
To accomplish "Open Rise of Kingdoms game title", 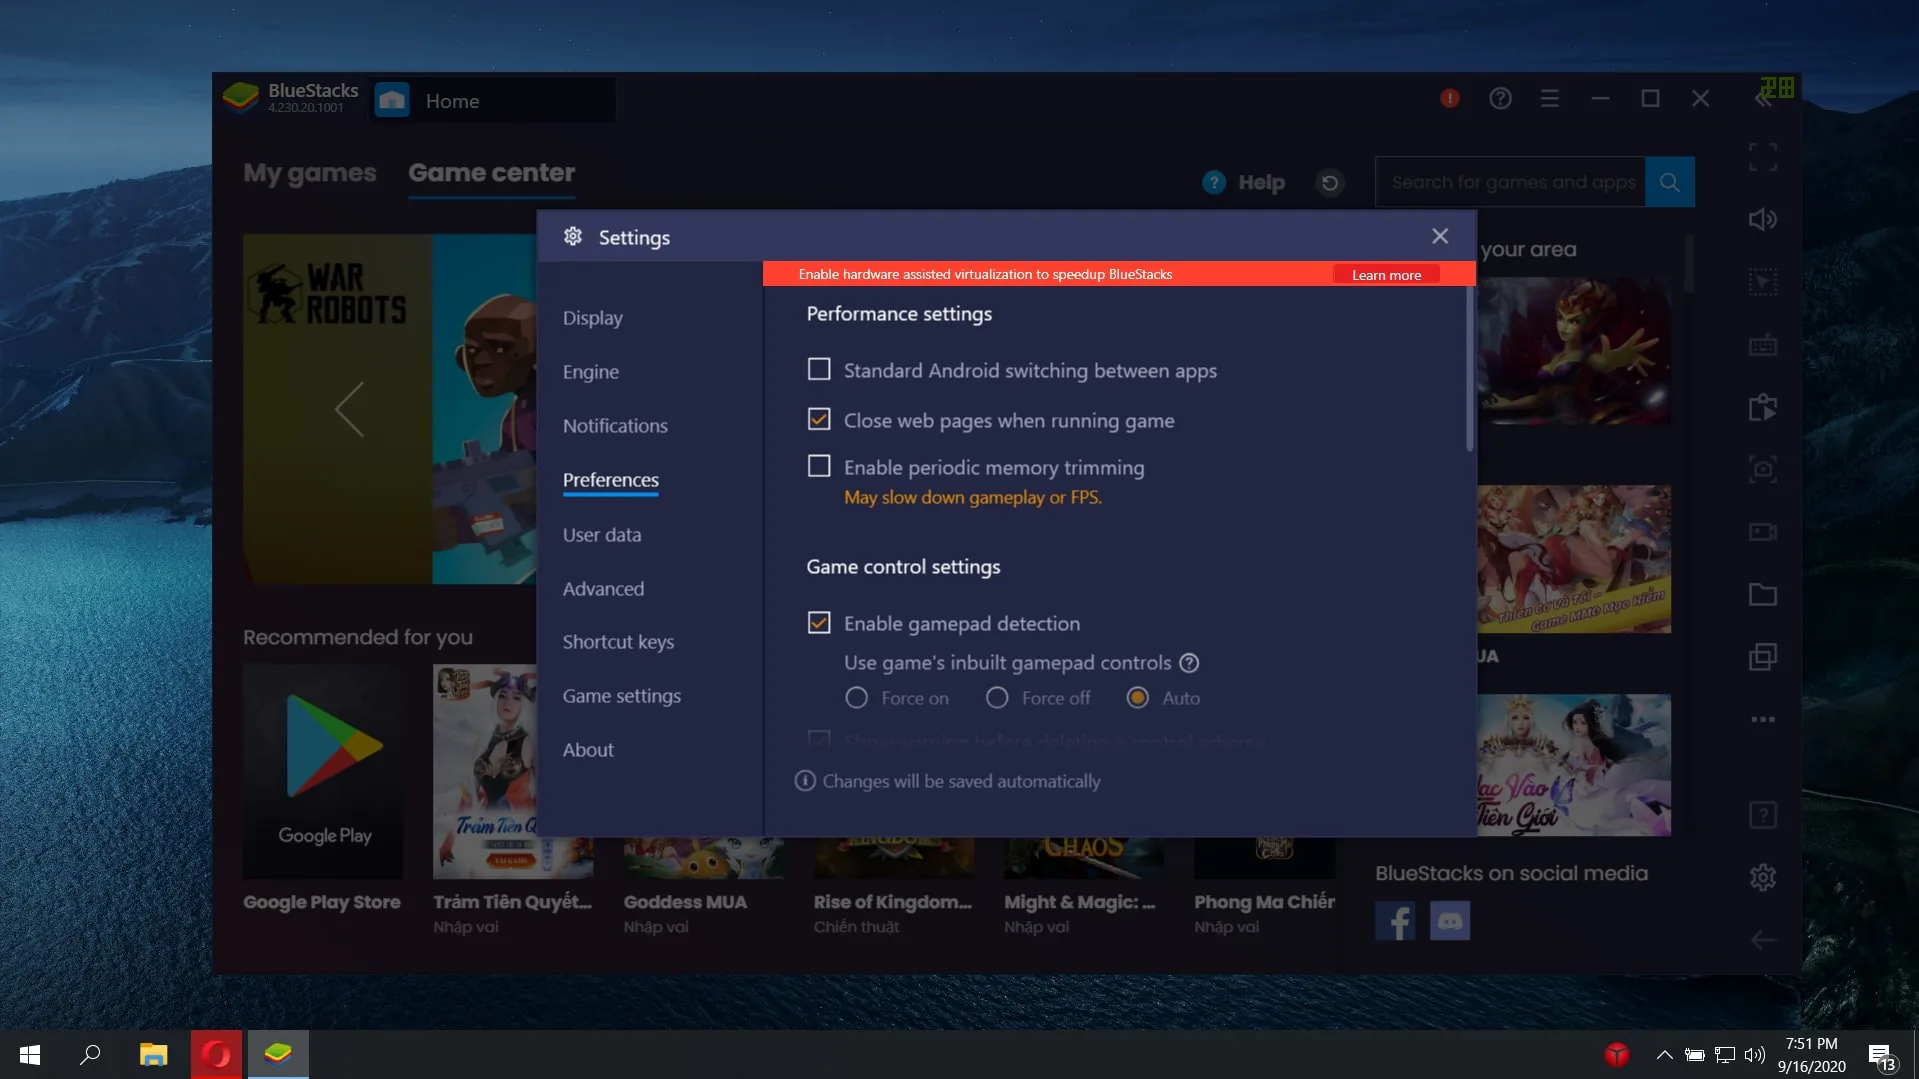I will (x=892, y=902).
